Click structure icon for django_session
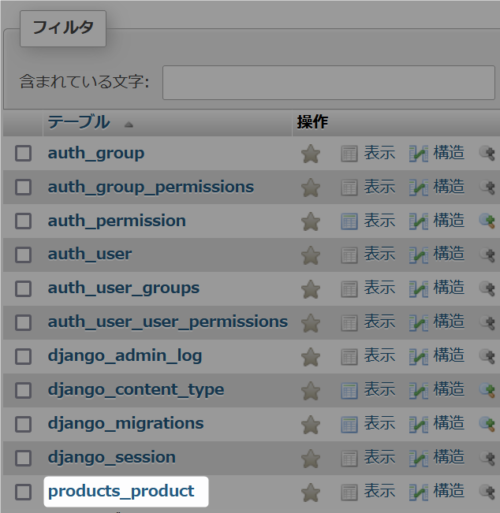 (418, 458)
